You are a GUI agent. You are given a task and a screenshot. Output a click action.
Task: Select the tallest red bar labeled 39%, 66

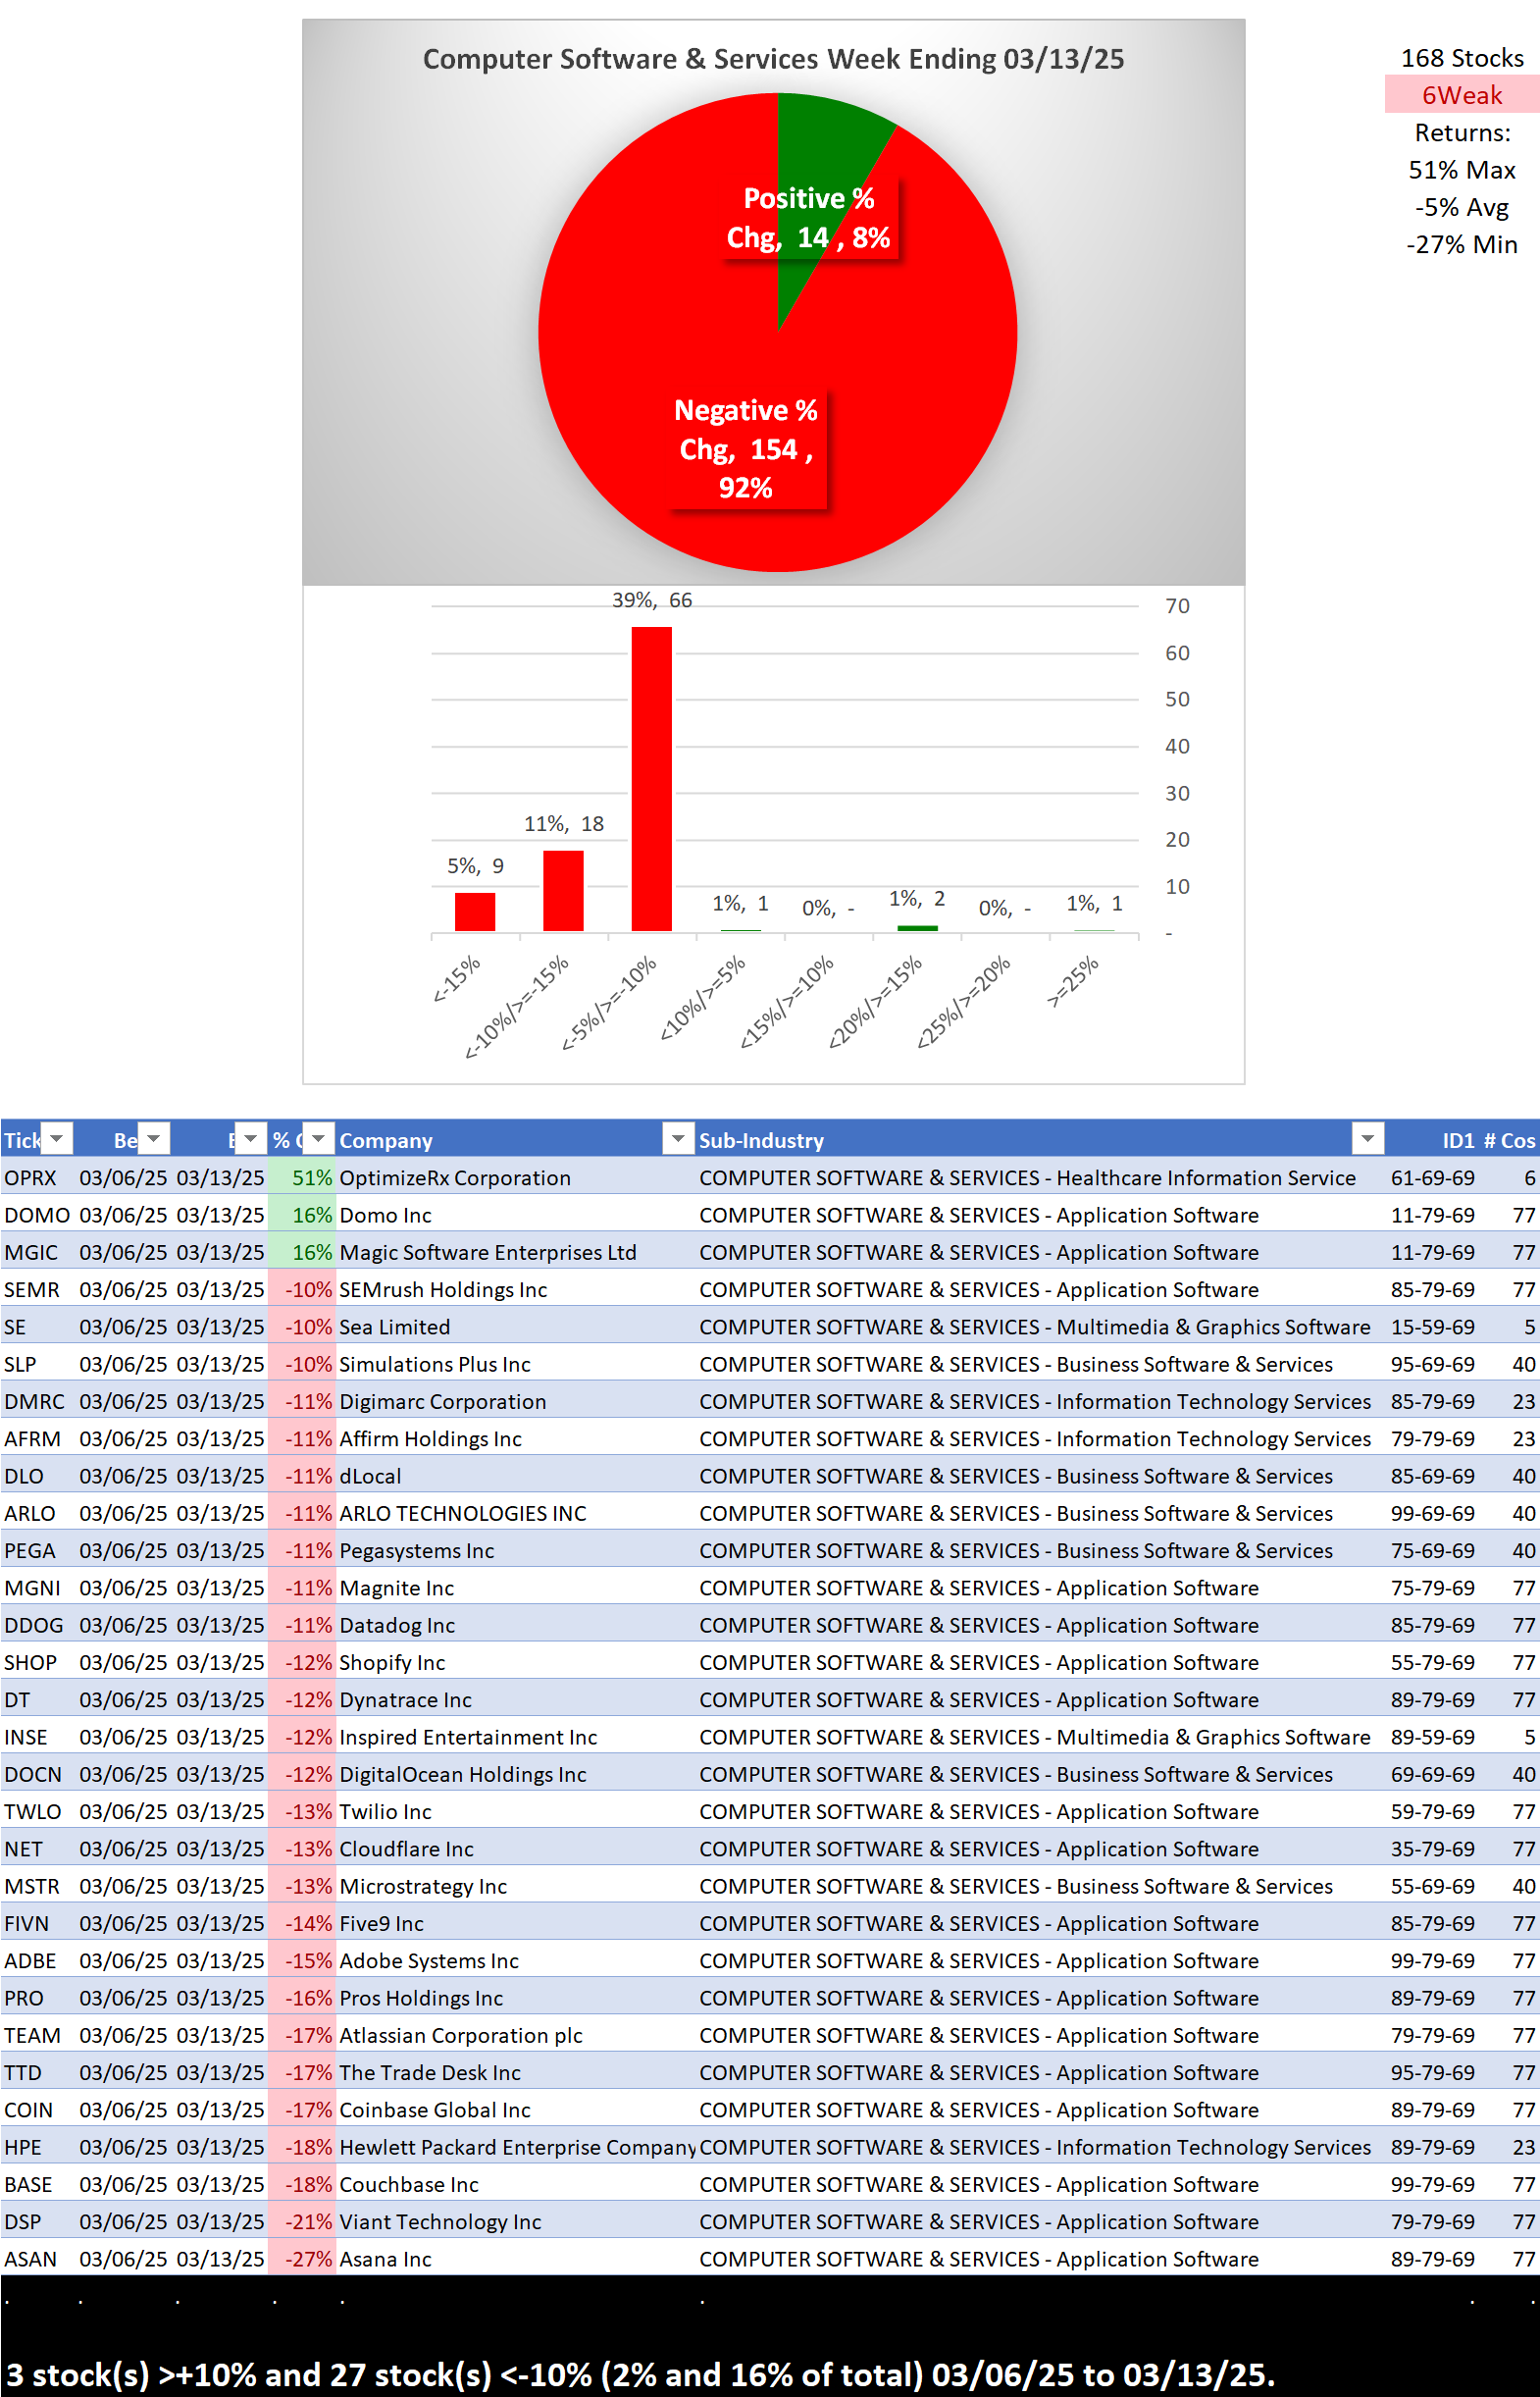pos(651,779)
